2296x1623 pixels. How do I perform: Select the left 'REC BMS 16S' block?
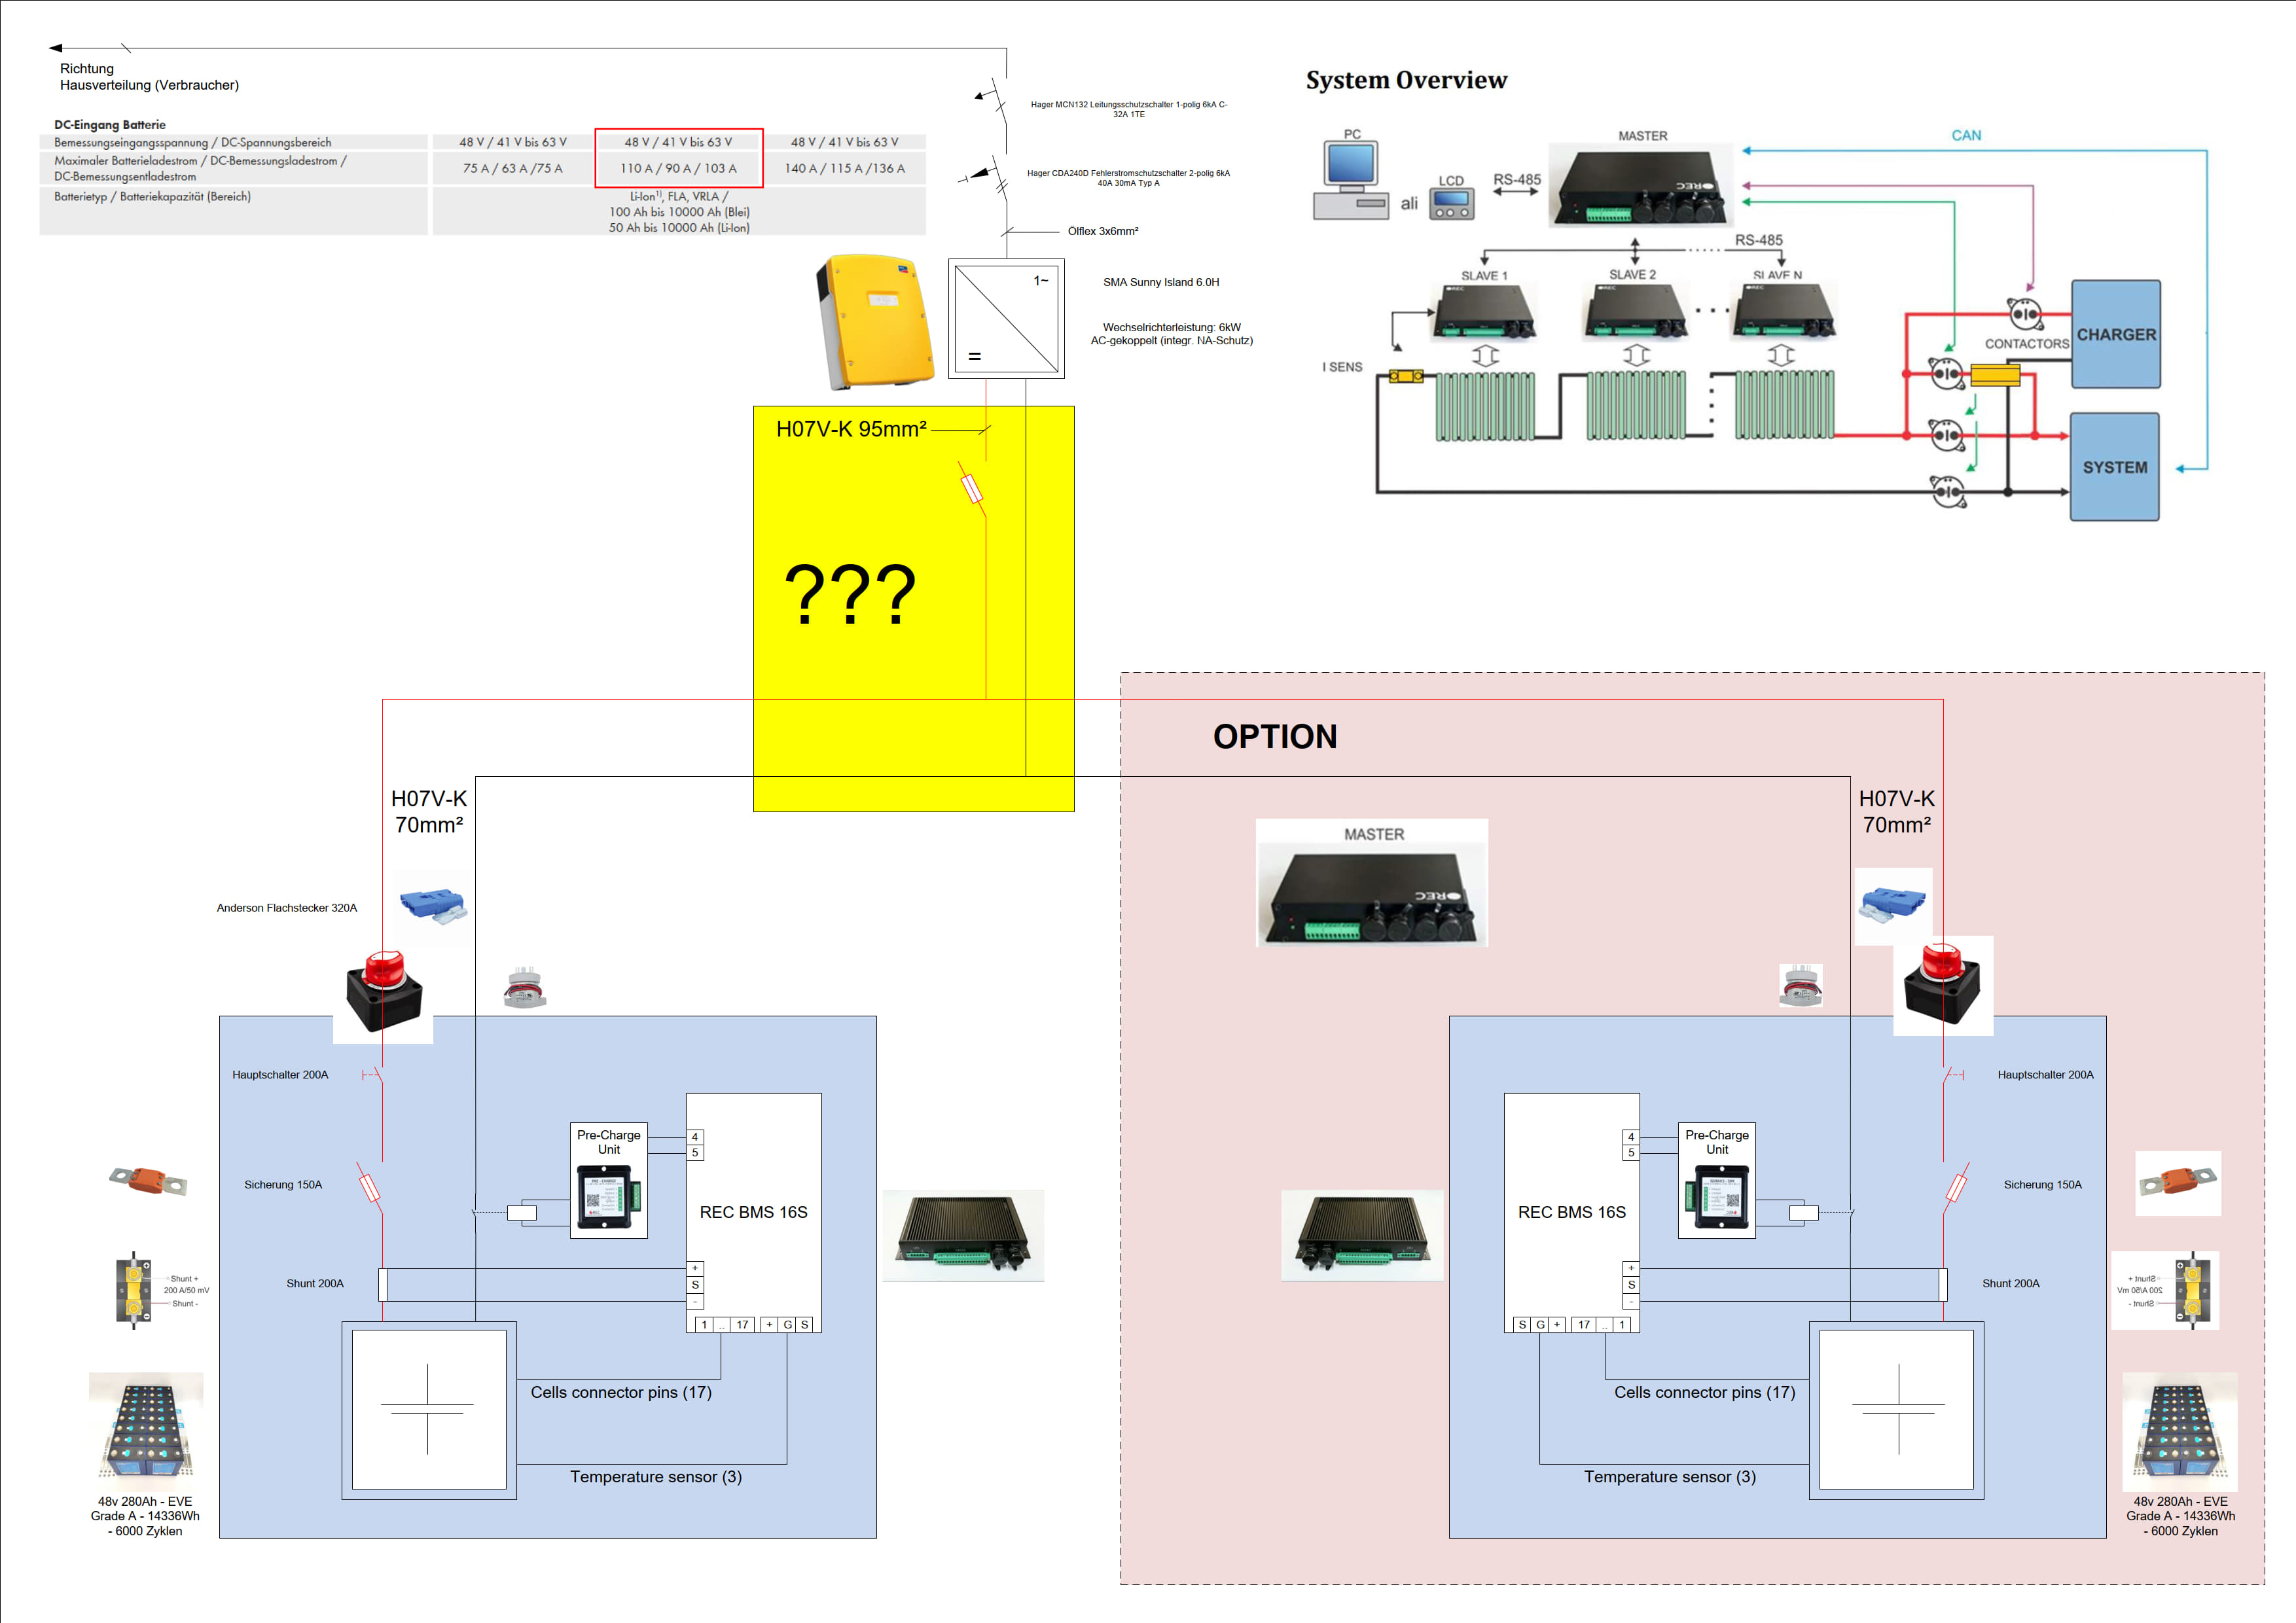[x=753, y=1212]
